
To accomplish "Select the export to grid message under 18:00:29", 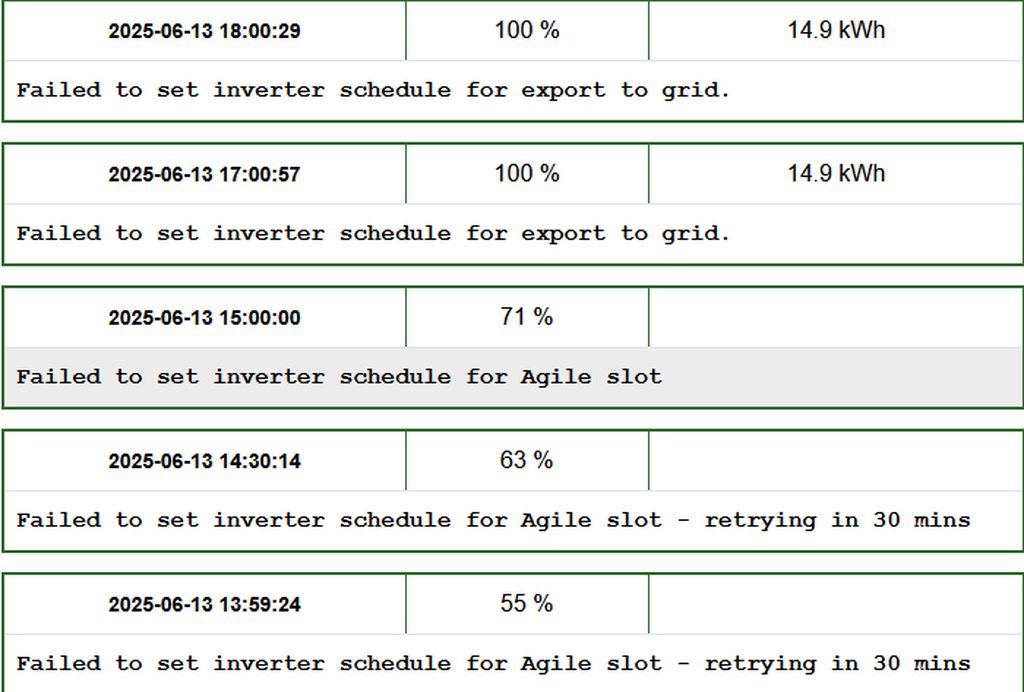I will click(373, 90).
